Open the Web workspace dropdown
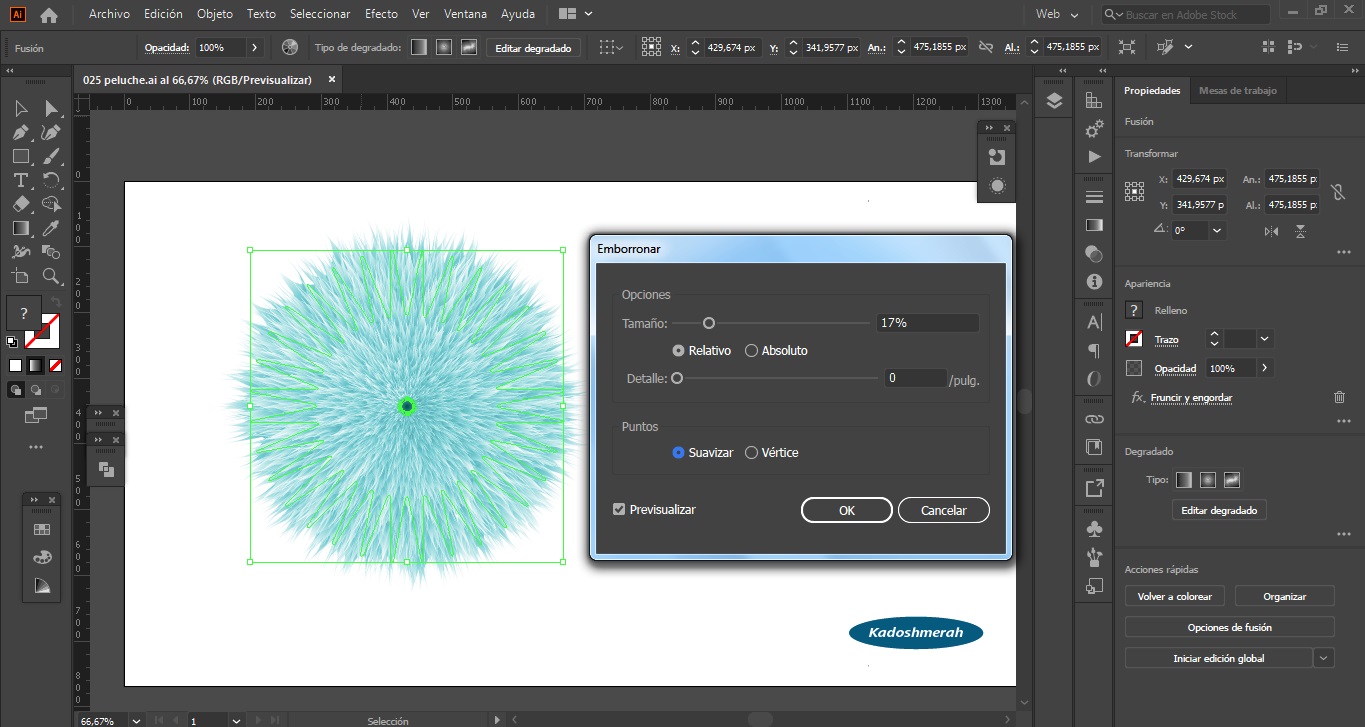 point(1058,15)
